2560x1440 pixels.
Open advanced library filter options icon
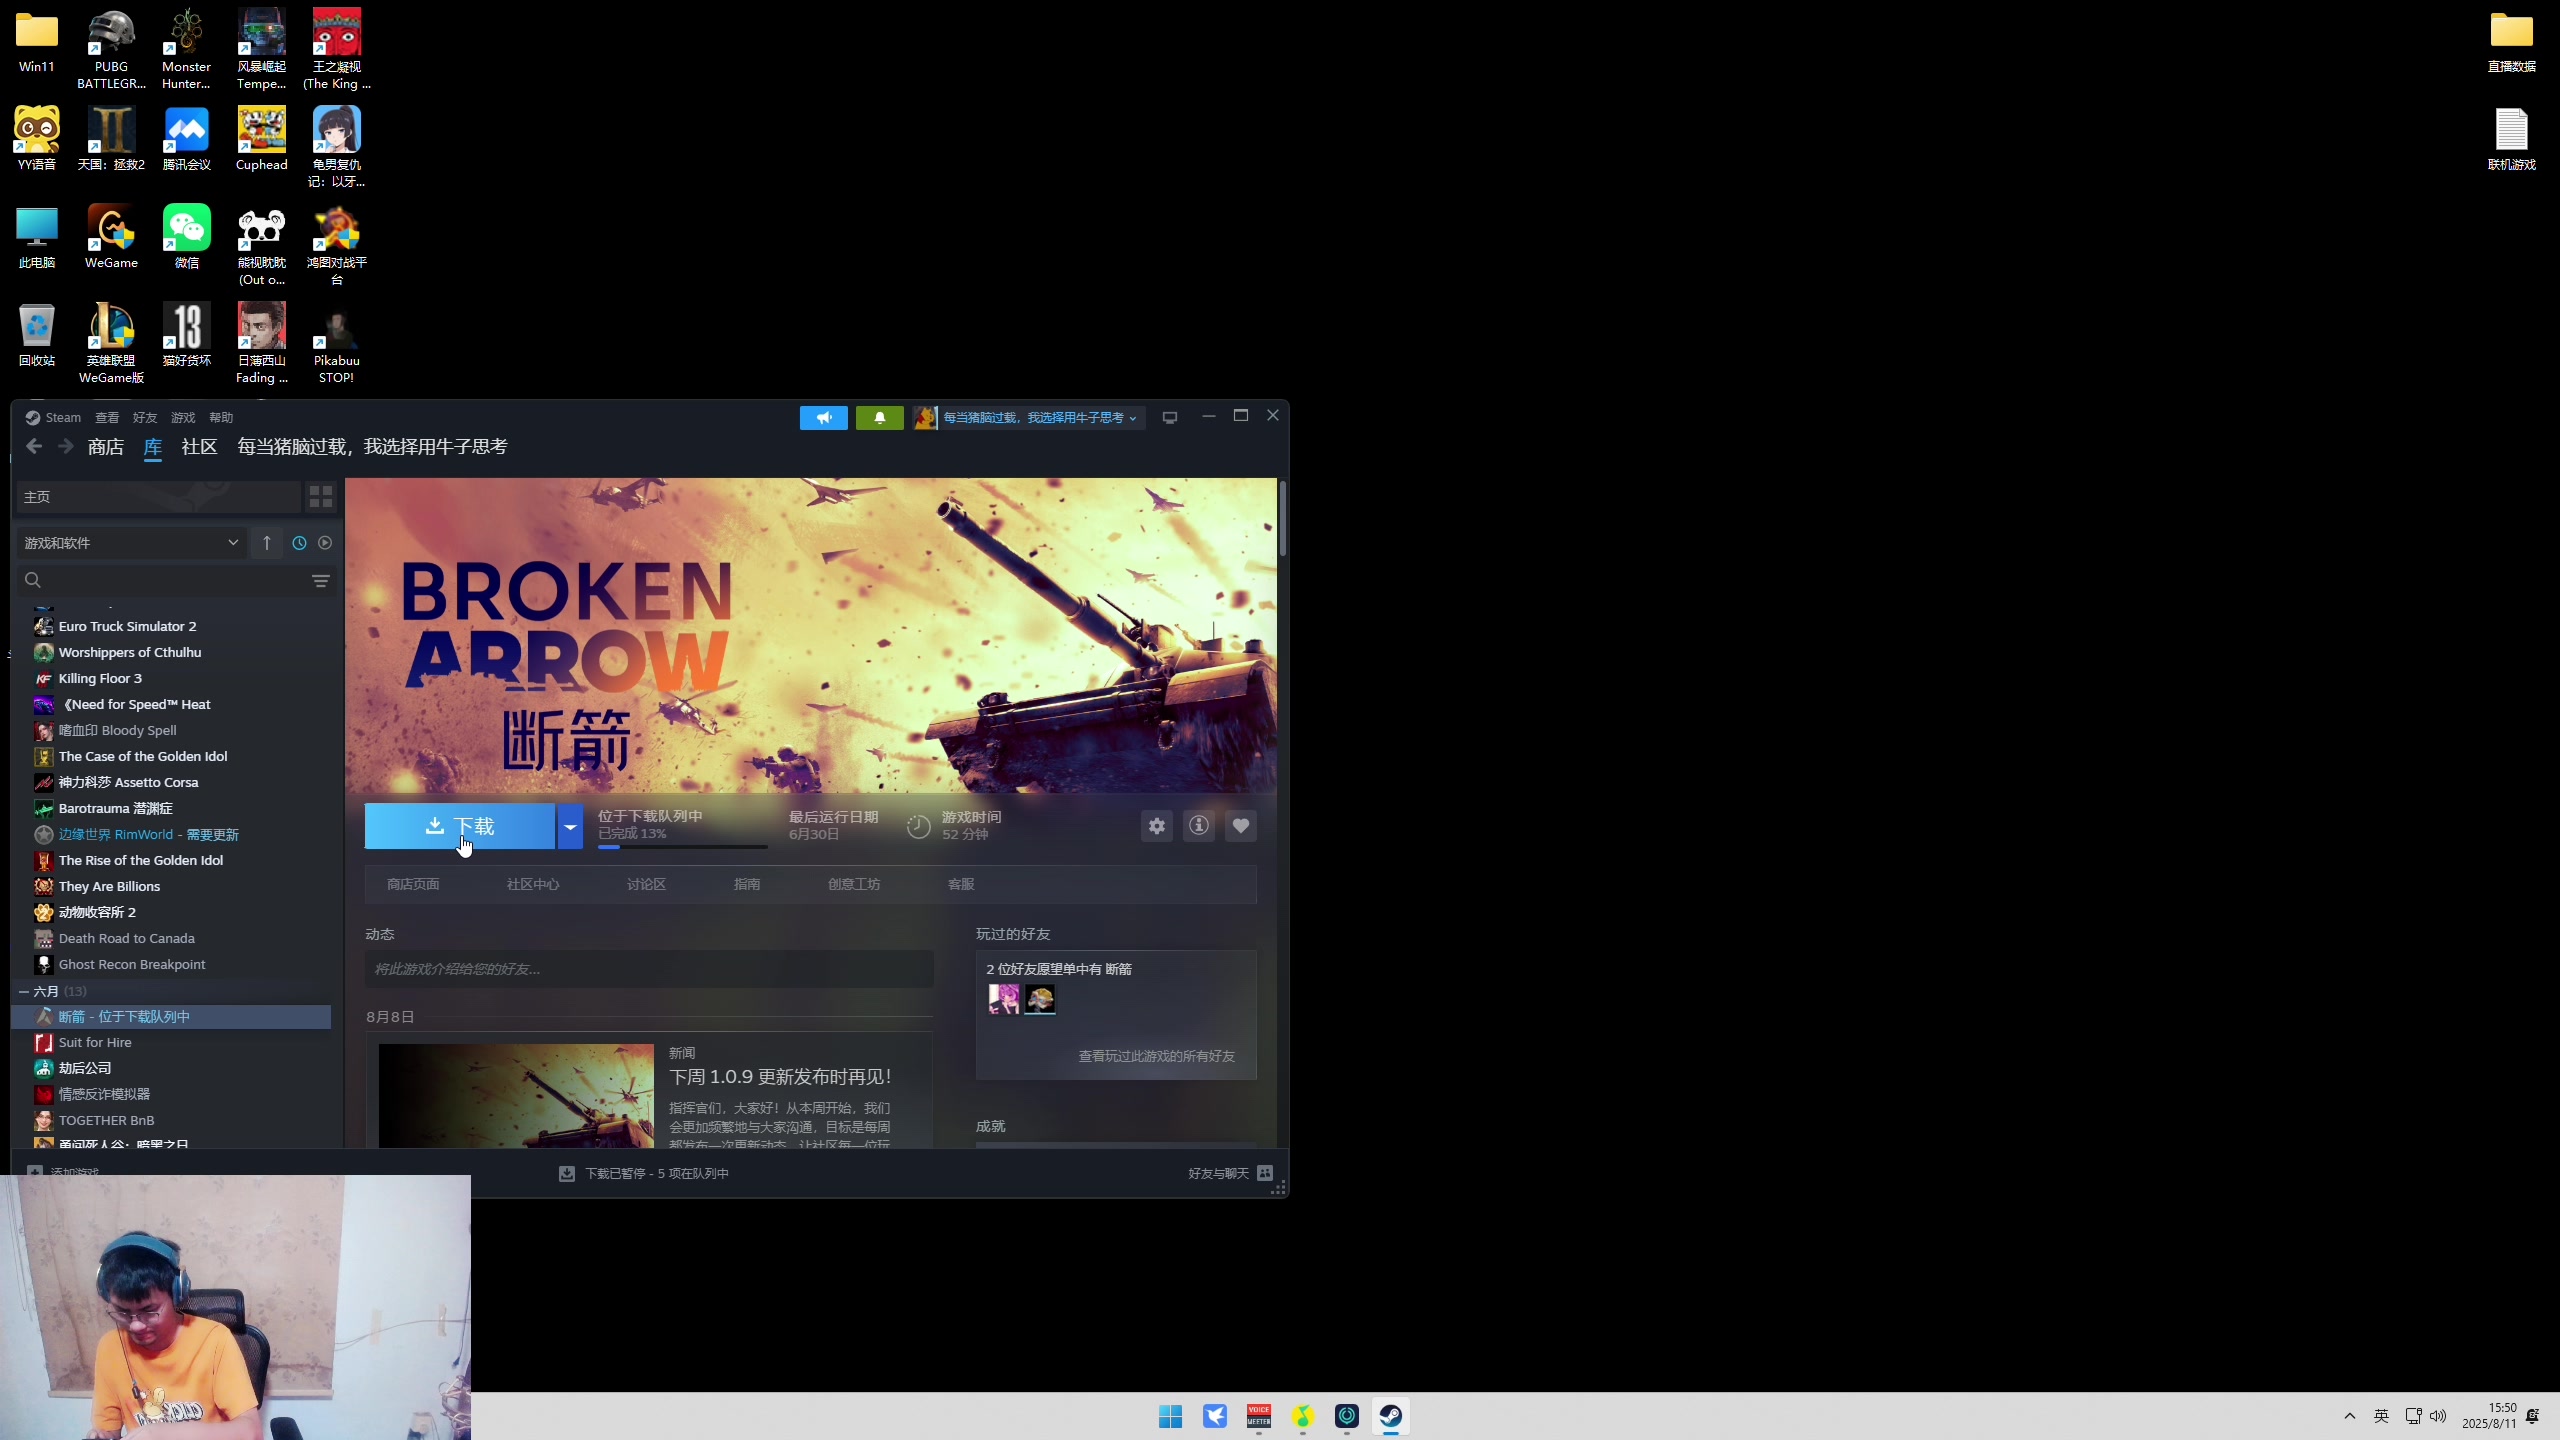click(320, 581)
